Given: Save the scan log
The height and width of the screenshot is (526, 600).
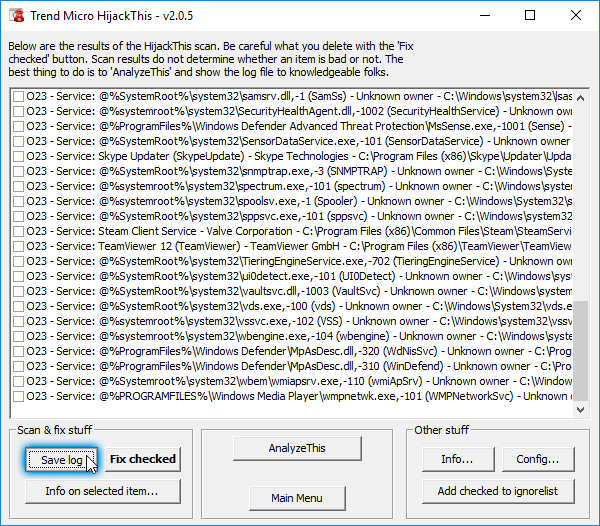Looking at the screenshot, I should [x=62, y=459].
